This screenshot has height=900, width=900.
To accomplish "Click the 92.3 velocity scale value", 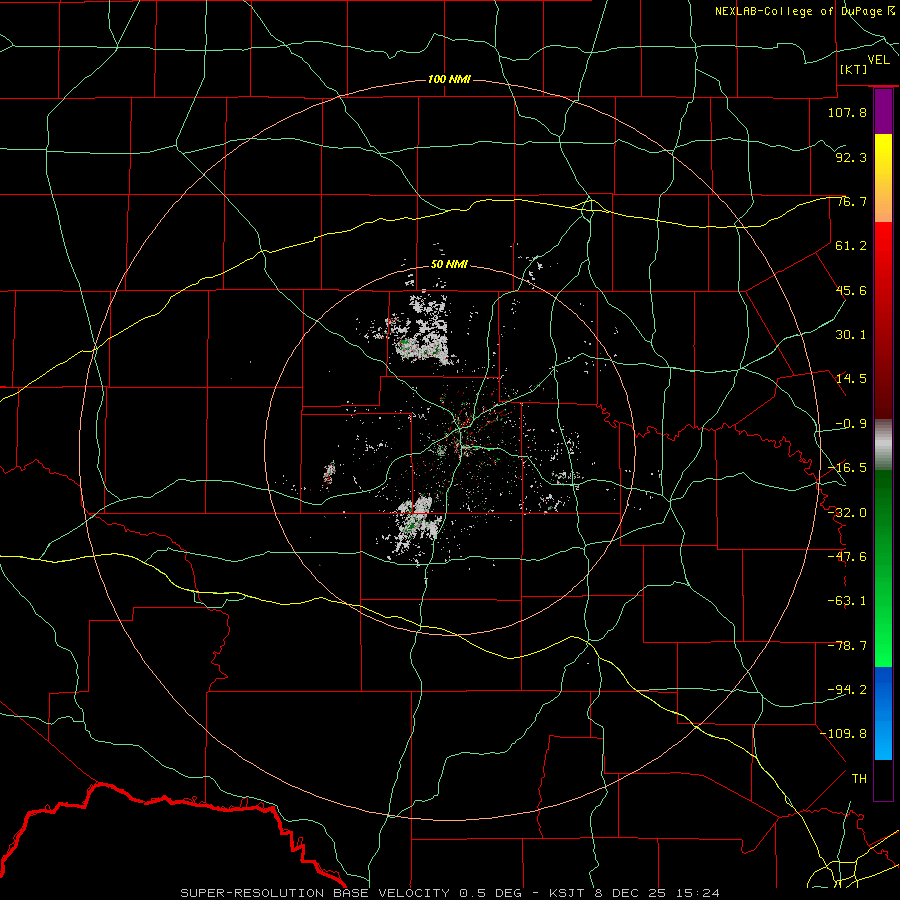I will point(851,157).
